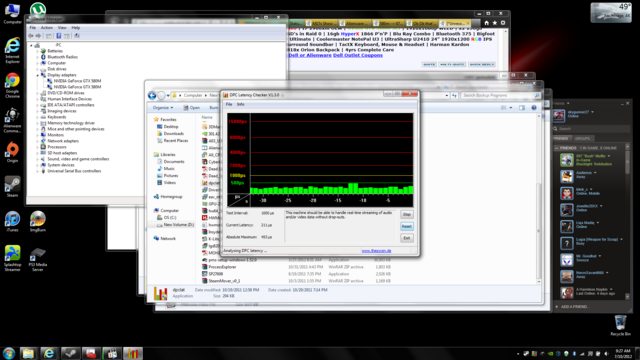Expand the Network adapters node
This screenshot has height=360, width=640.
pos(38,141)
